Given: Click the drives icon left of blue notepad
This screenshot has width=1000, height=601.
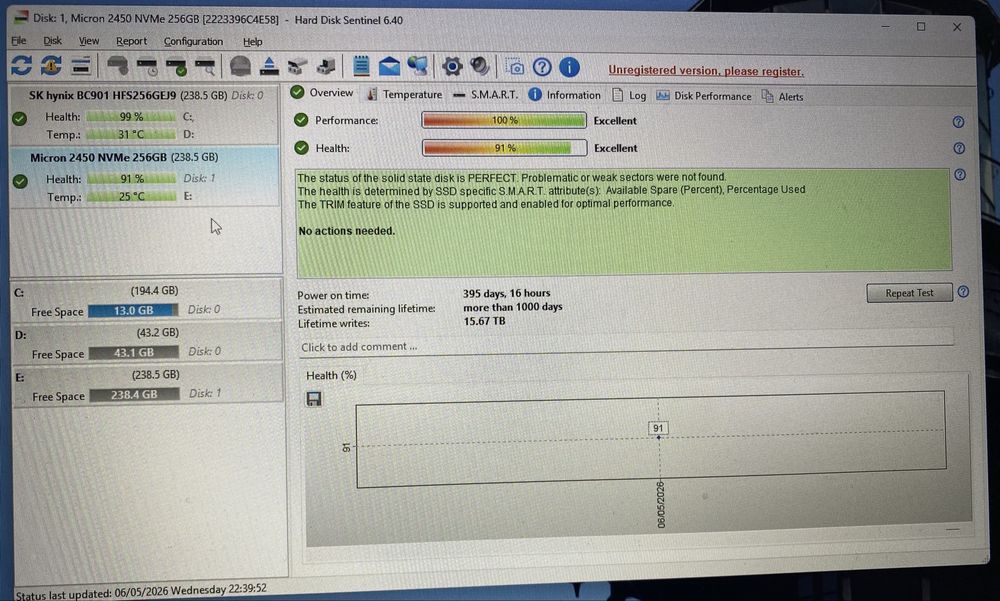Looking at the screenshot, I should (326, 66).
